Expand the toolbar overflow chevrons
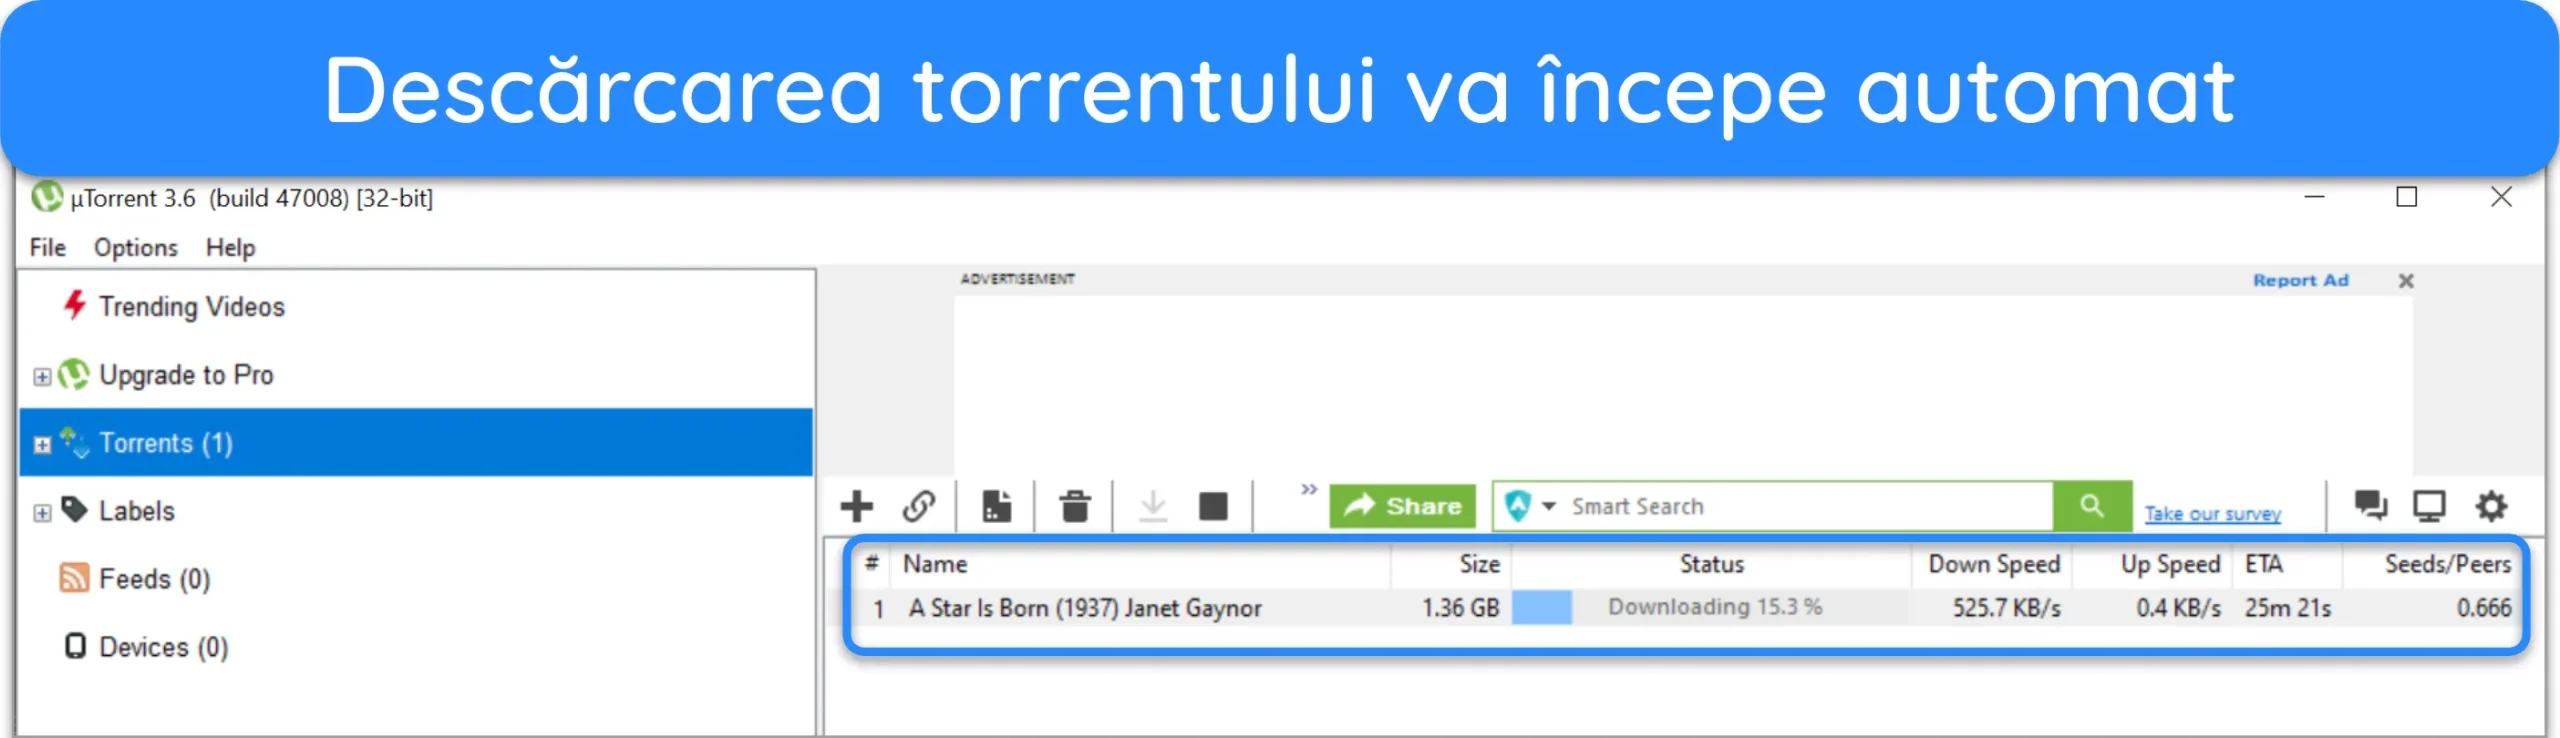Viewport: 2560px width, 738px height. pos(1309,489)
